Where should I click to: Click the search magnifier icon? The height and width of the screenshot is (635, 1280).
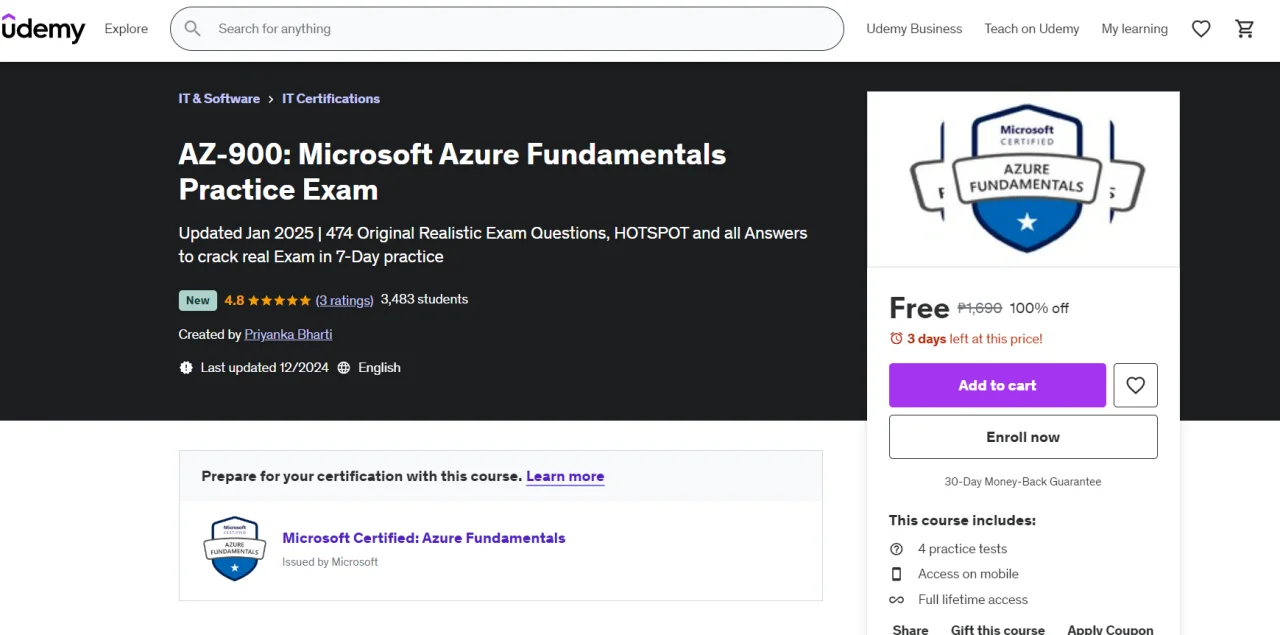[x=193, y=29]
